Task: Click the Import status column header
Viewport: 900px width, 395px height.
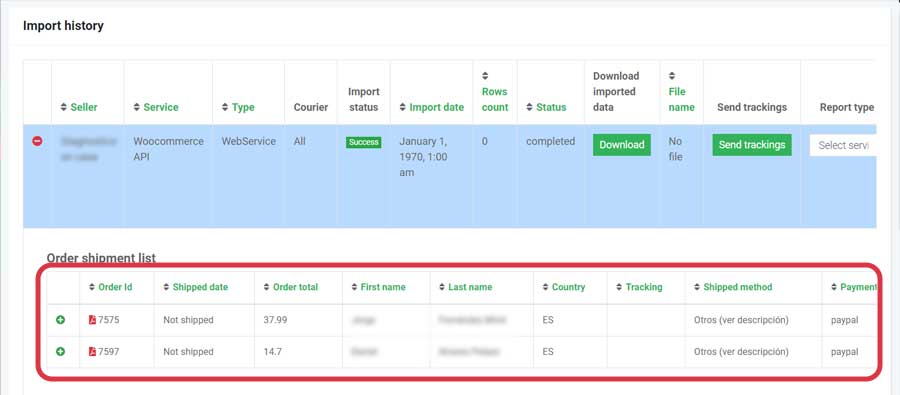Action: point(363,99)
